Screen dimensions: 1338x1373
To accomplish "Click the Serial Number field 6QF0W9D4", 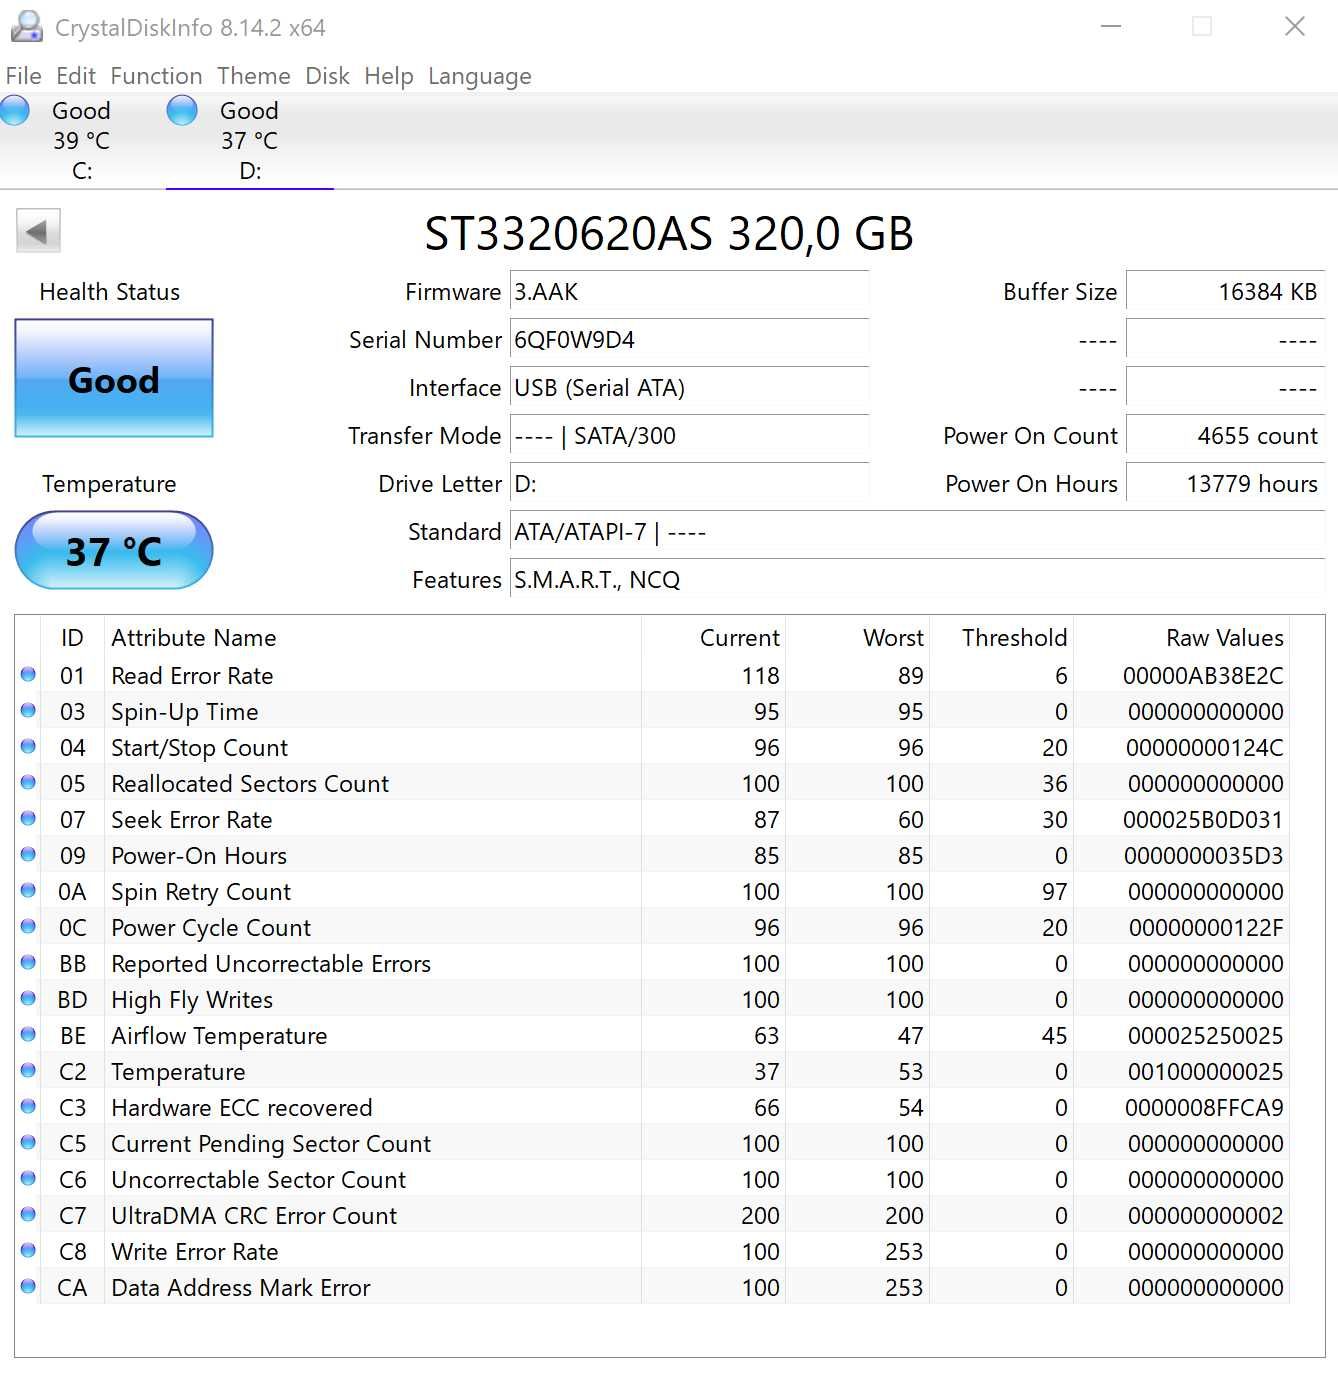I will click(x=689, y=340).
